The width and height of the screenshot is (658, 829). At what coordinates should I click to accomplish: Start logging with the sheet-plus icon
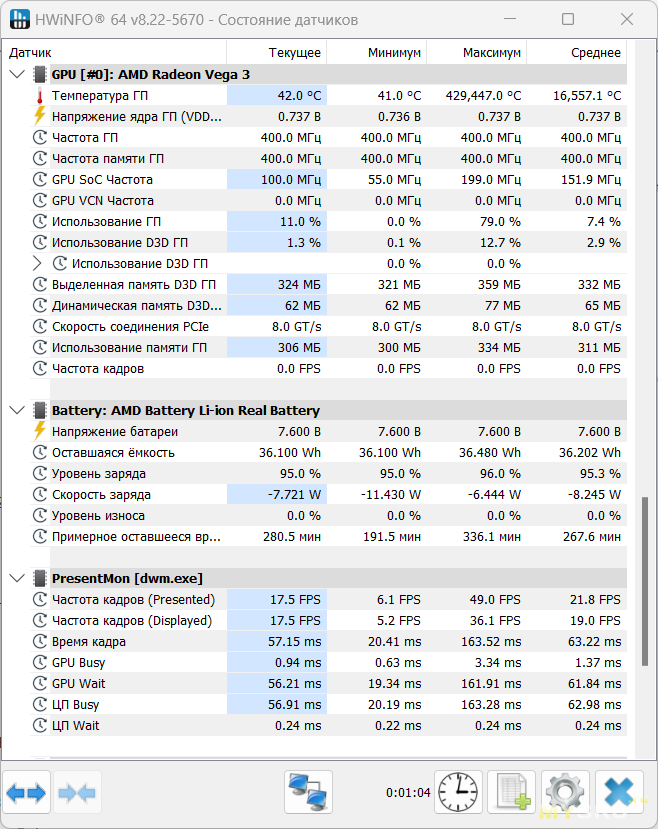pos(512,792)
